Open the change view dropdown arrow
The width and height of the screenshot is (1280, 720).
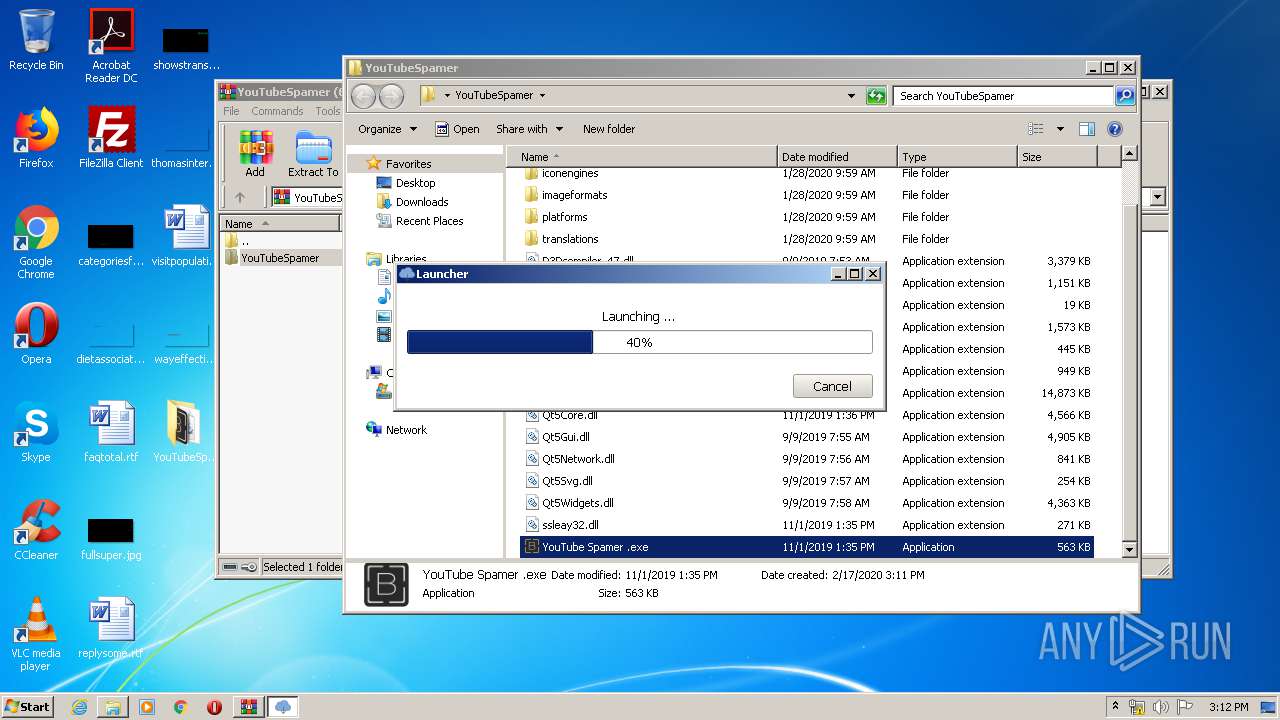[1060, 129]
